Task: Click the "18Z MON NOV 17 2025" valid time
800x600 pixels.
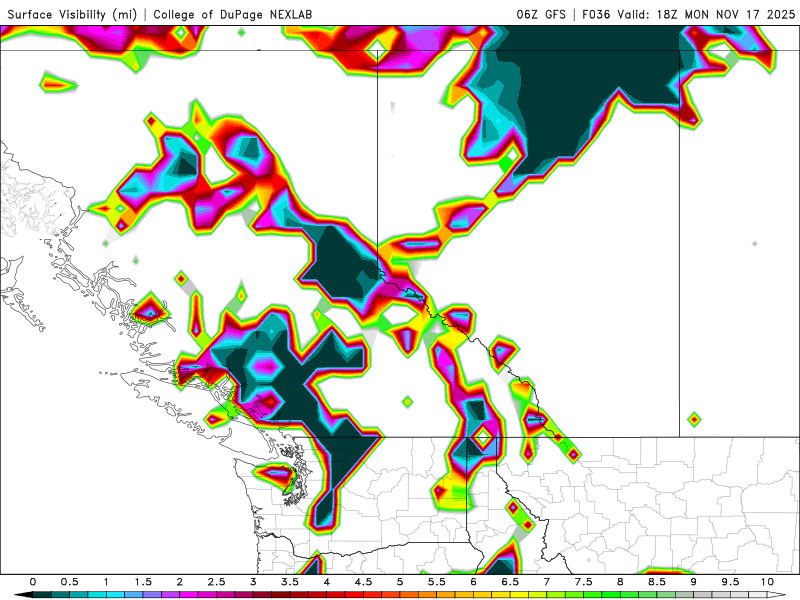Action: (726, 14)
